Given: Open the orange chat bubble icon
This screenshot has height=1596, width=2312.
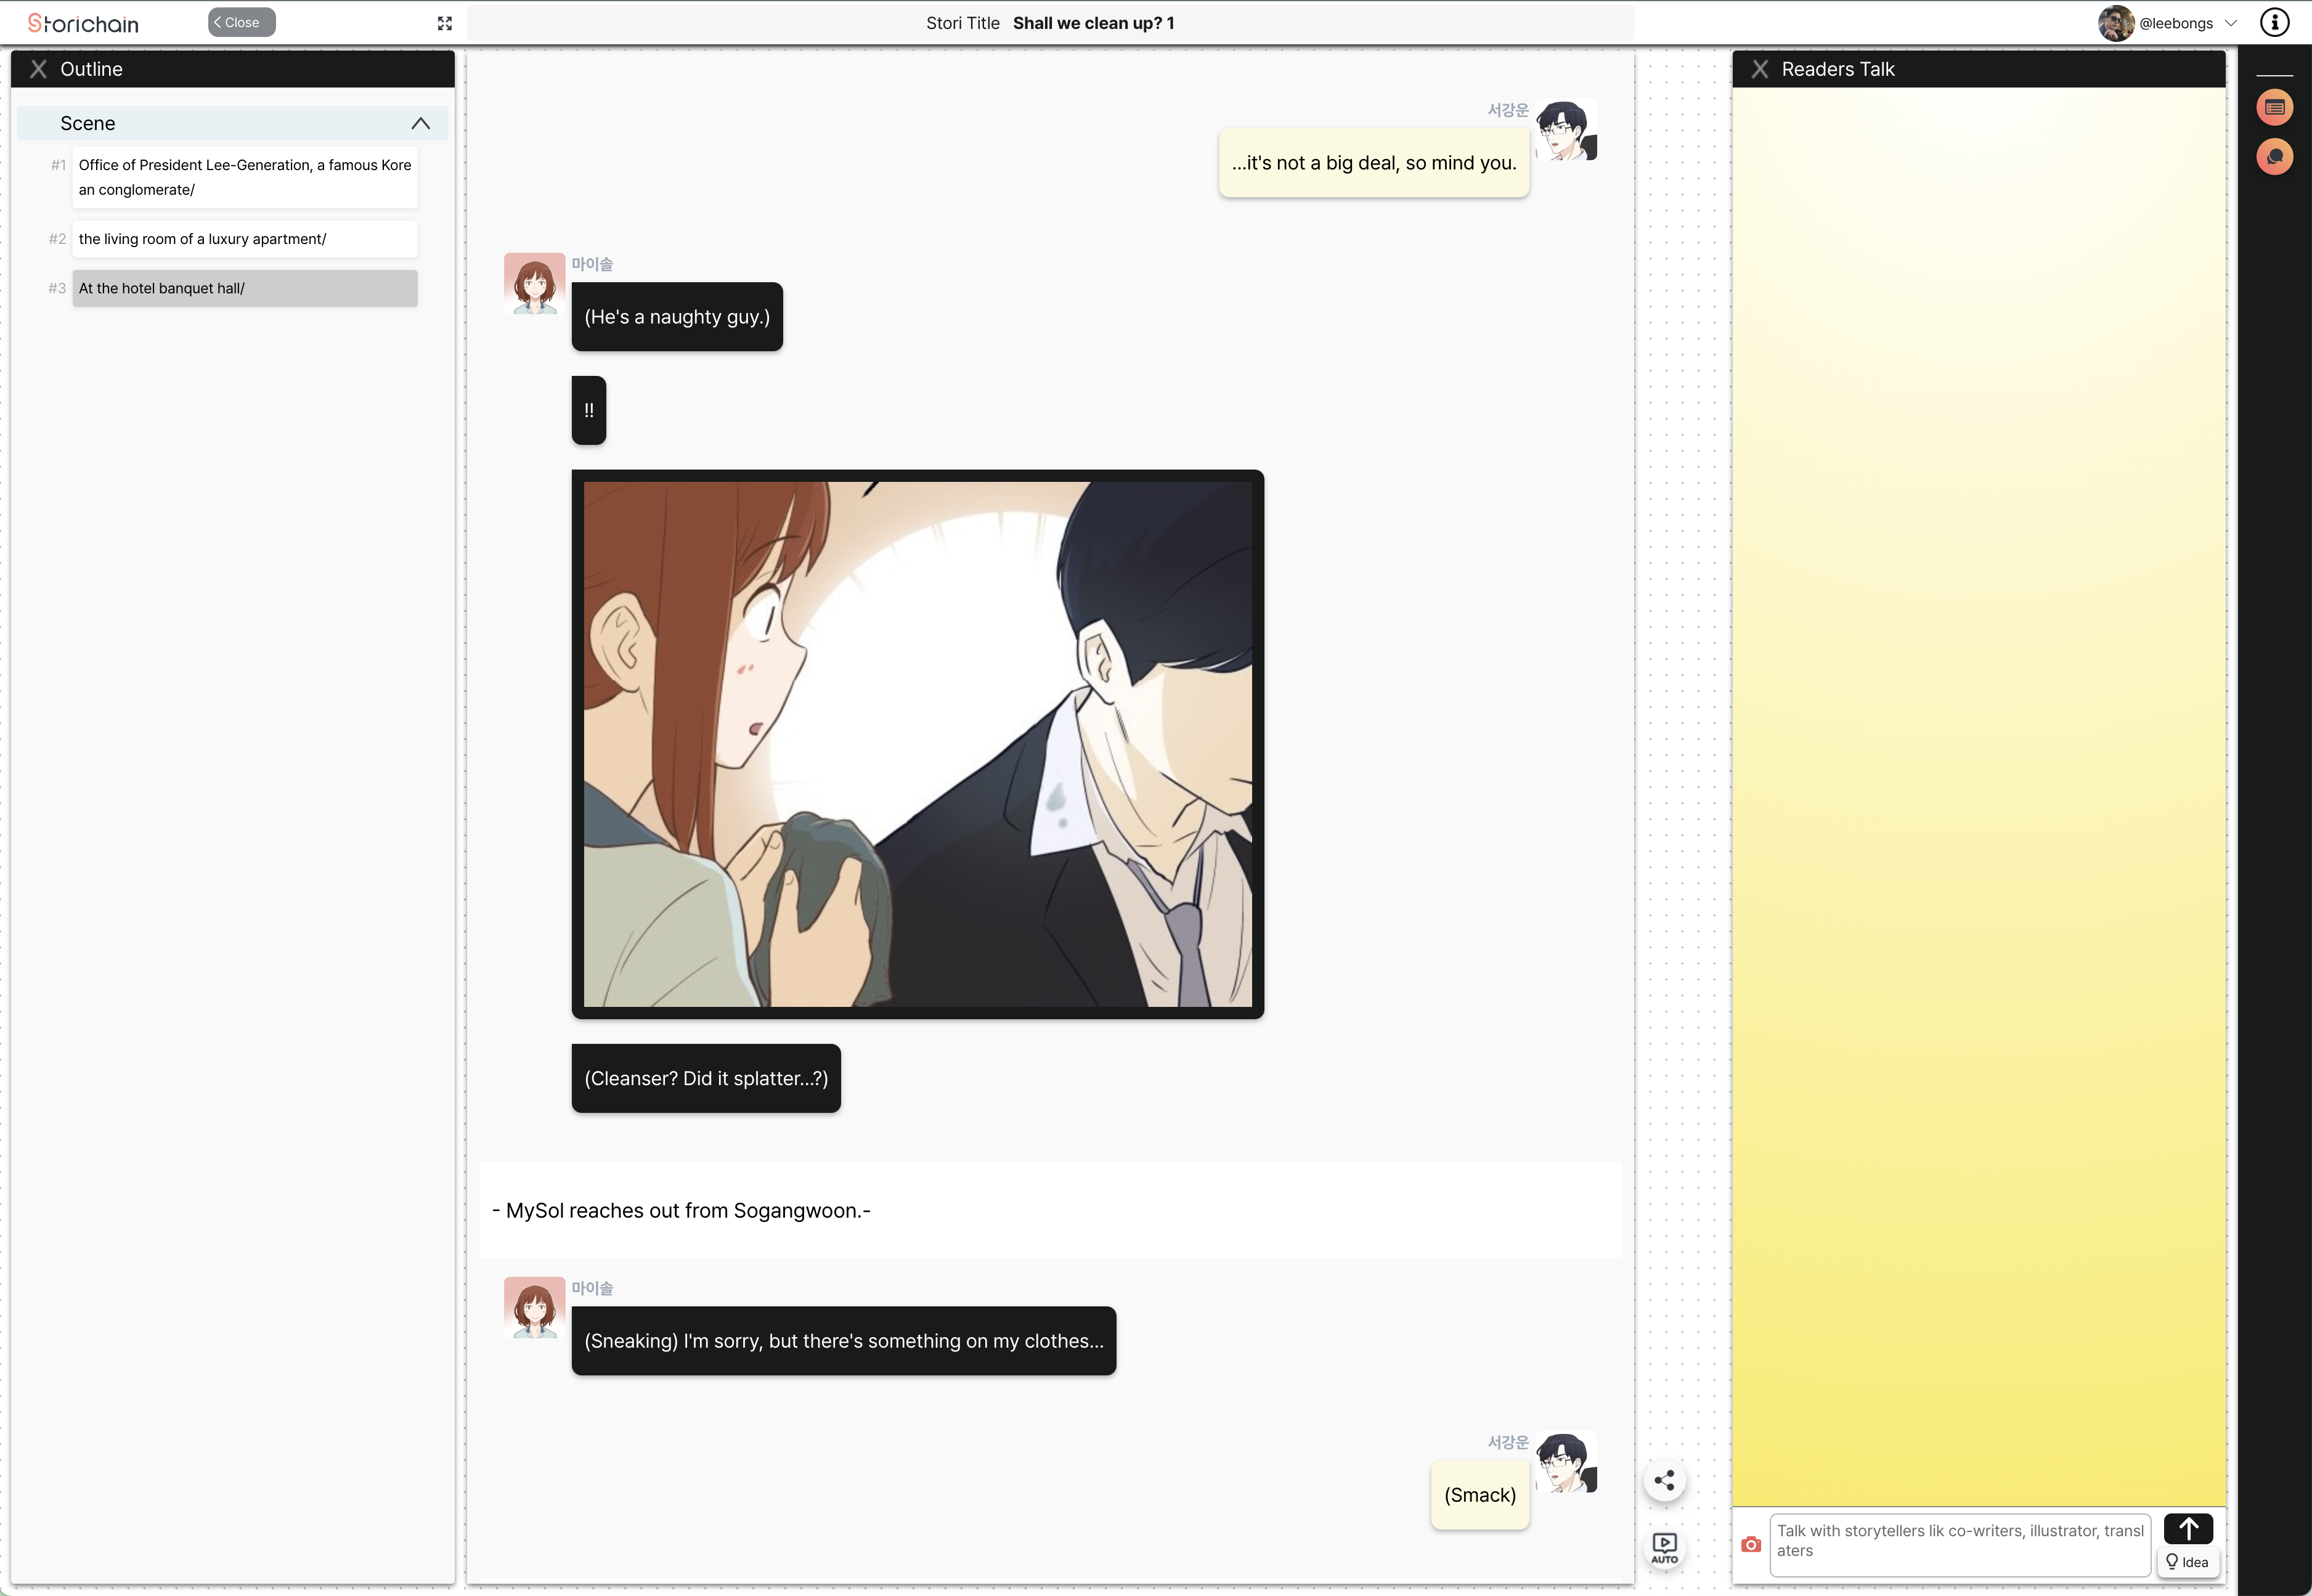Looking at the screenshot, I should (2274, 157).
